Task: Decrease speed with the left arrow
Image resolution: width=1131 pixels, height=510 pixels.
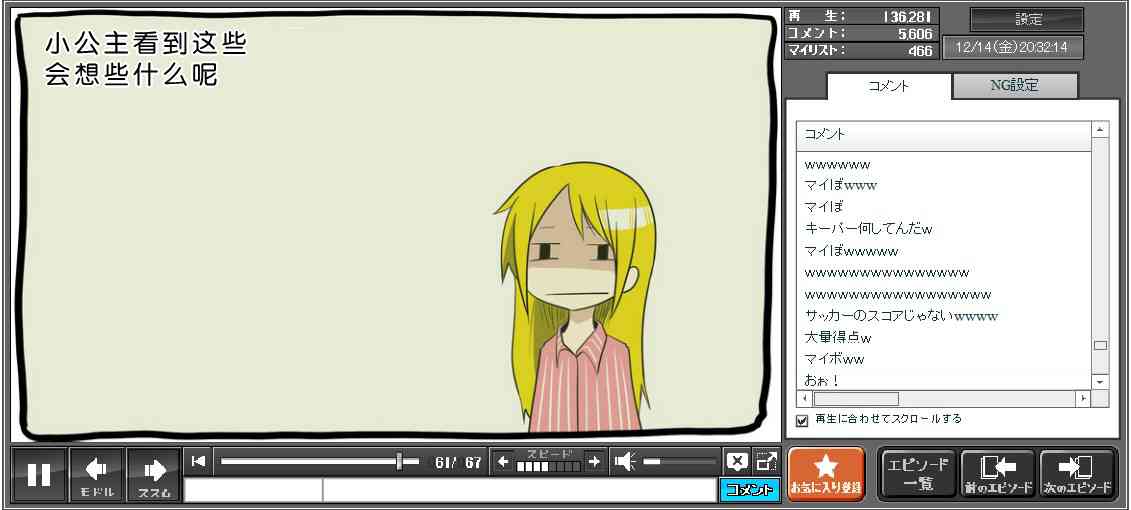Action: click(x=503, y=461)
